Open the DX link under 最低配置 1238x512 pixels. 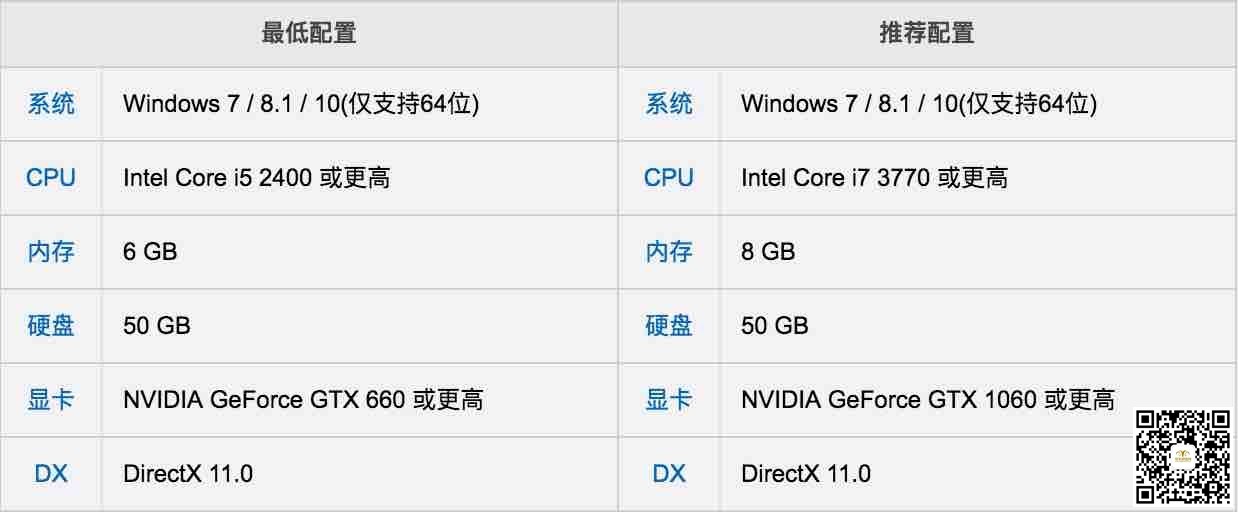coord(50,474)
